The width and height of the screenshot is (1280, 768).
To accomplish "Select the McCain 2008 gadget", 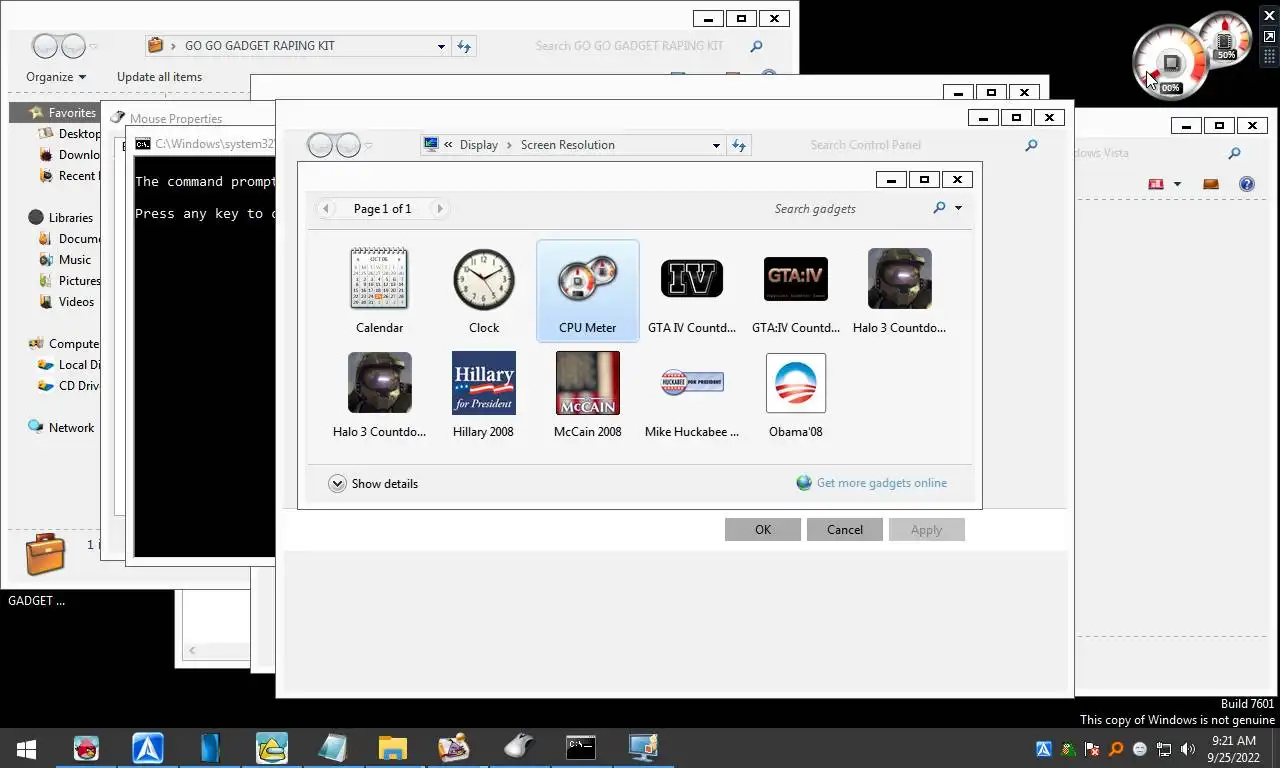I will tap(588, 395).
